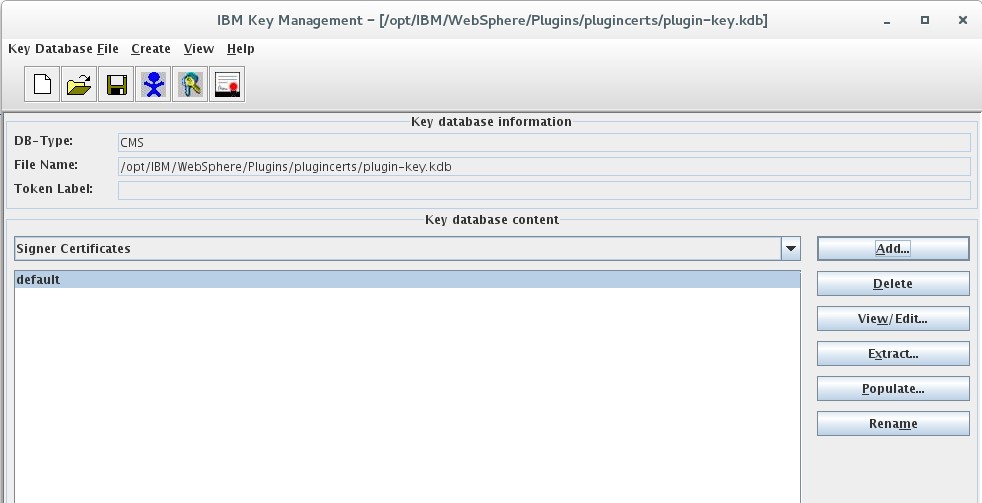
Task: Click the blue person figure toolbar icon
Action: point(153,84)
